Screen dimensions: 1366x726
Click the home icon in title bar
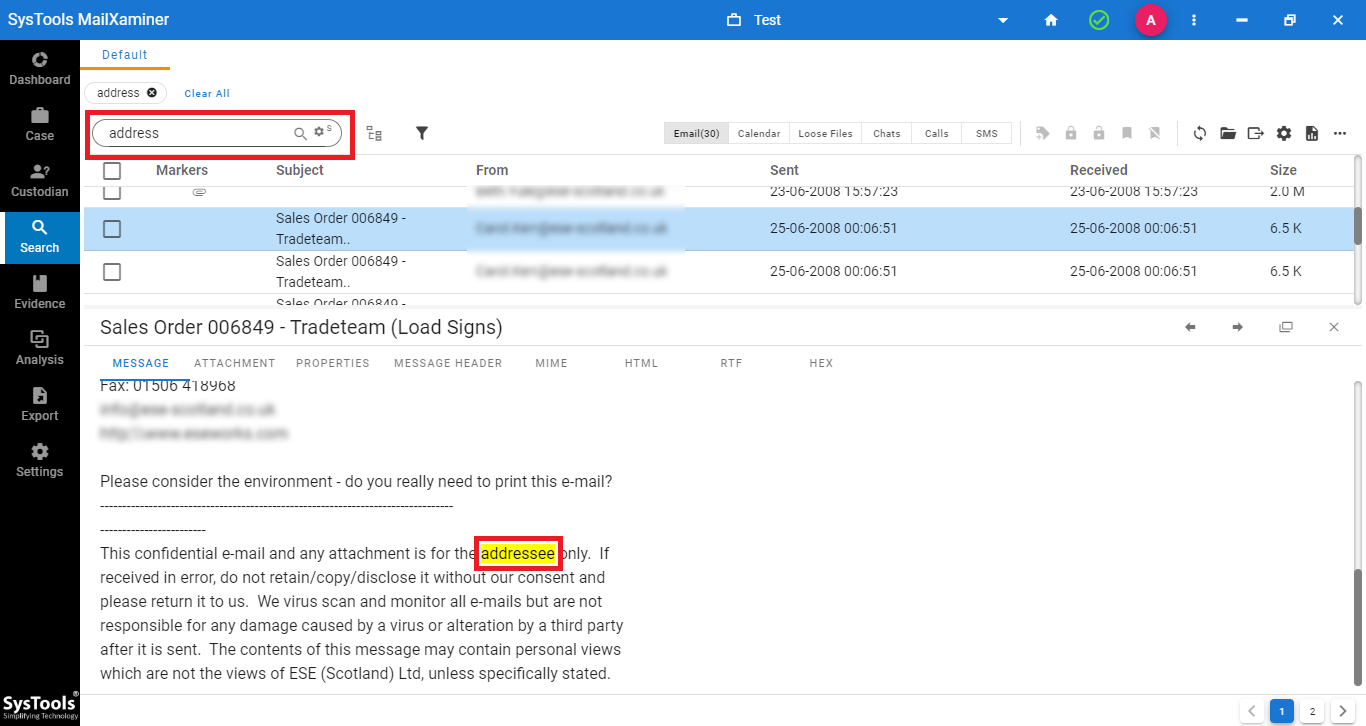point(1051,20)
